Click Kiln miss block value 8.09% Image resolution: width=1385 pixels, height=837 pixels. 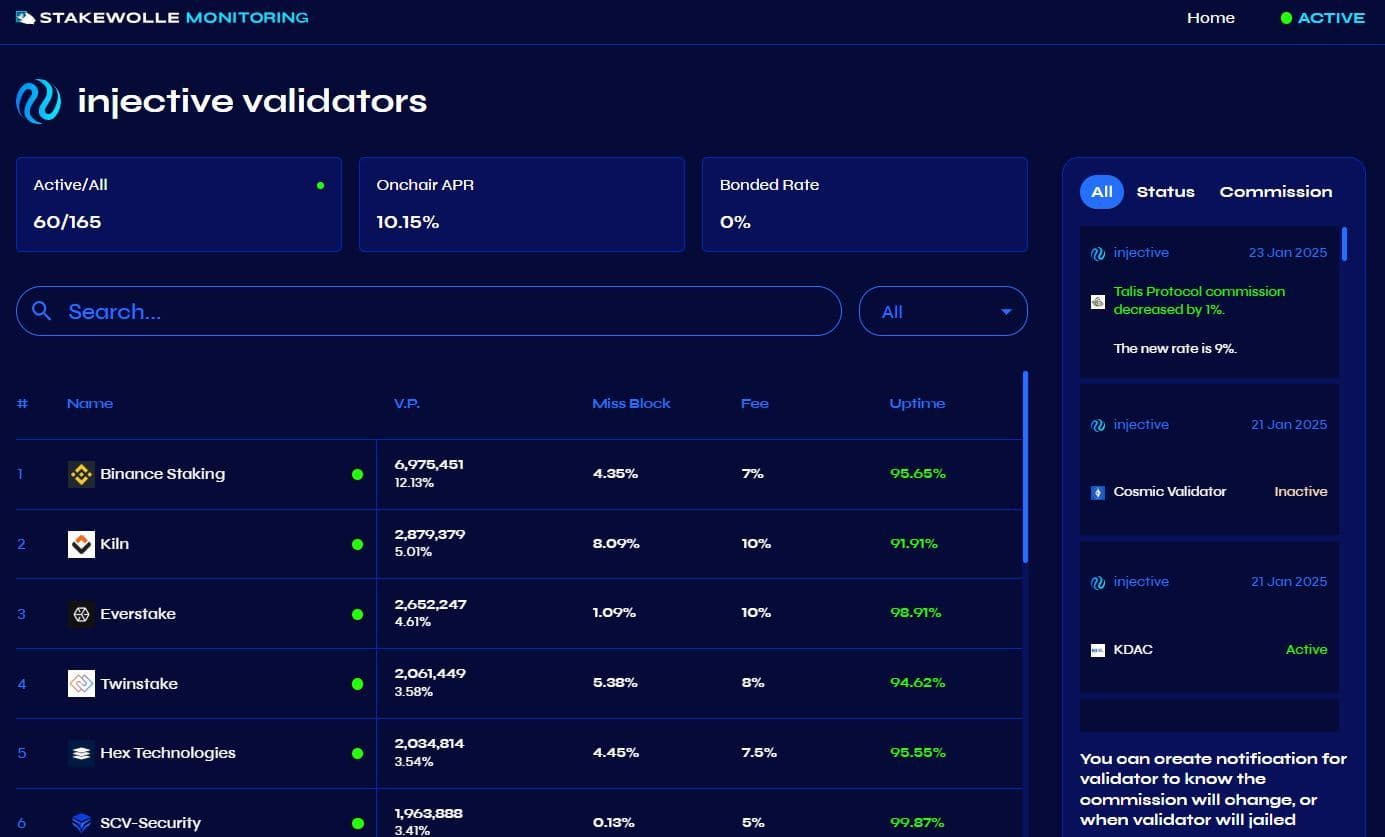(x=616, y=544)
